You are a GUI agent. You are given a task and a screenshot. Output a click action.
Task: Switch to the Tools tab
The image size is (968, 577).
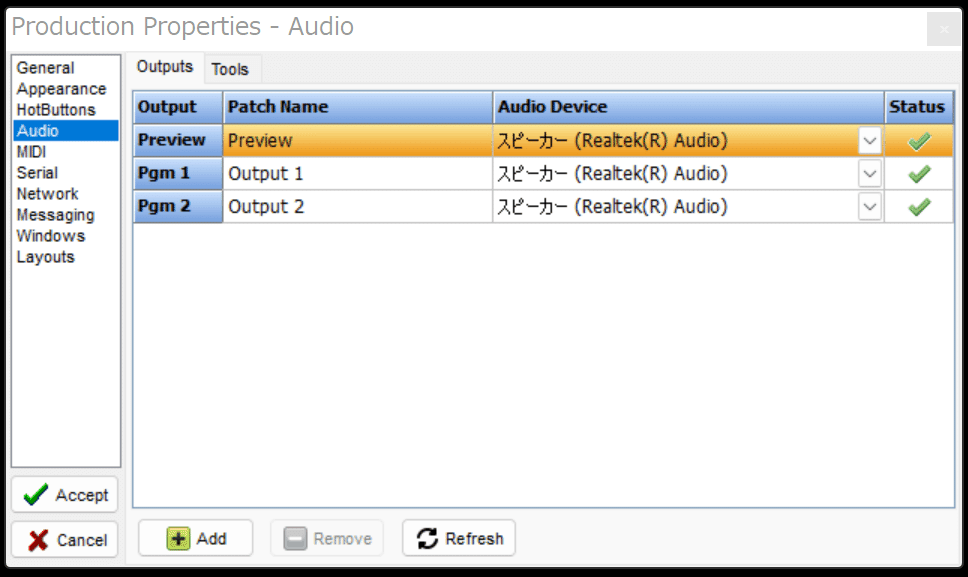pos(230,69)
